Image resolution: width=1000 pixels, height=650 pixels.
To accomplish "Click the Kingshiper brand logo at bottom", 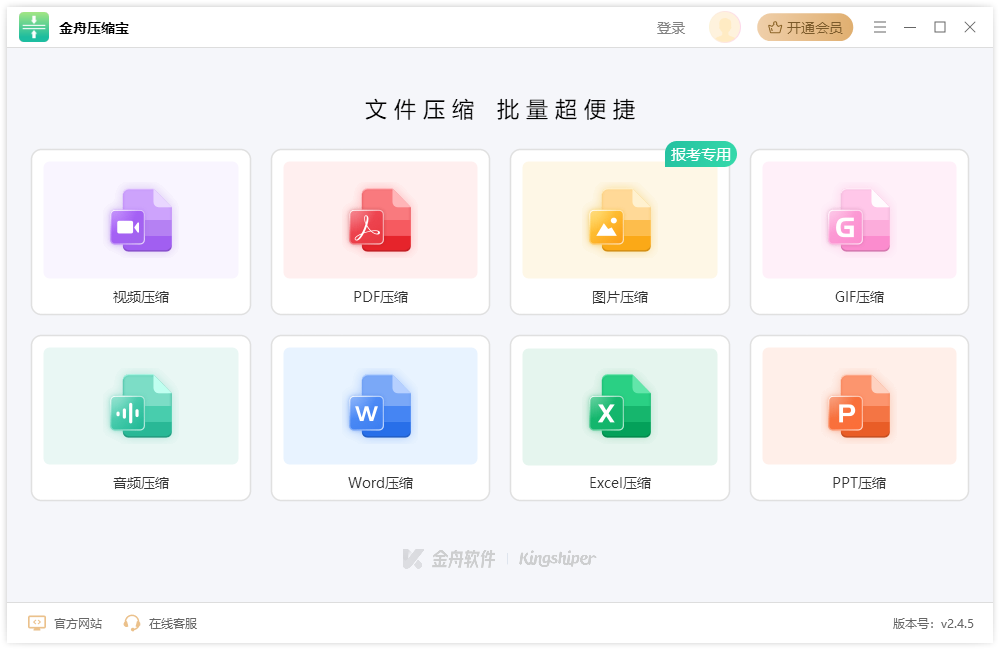I will pos(557,560).
